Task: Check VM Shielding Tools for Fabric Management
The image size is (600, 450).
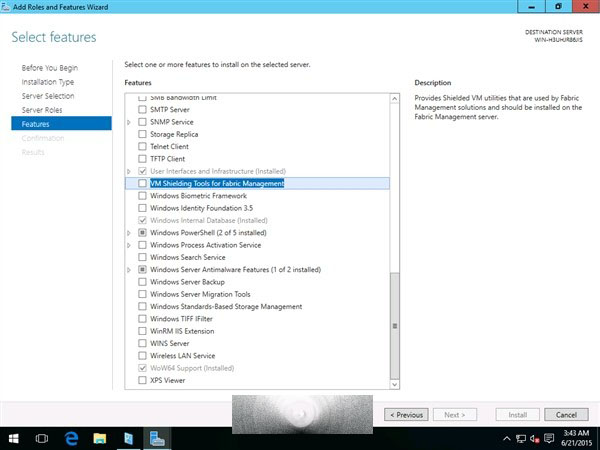Action: [x=142, y=183]
